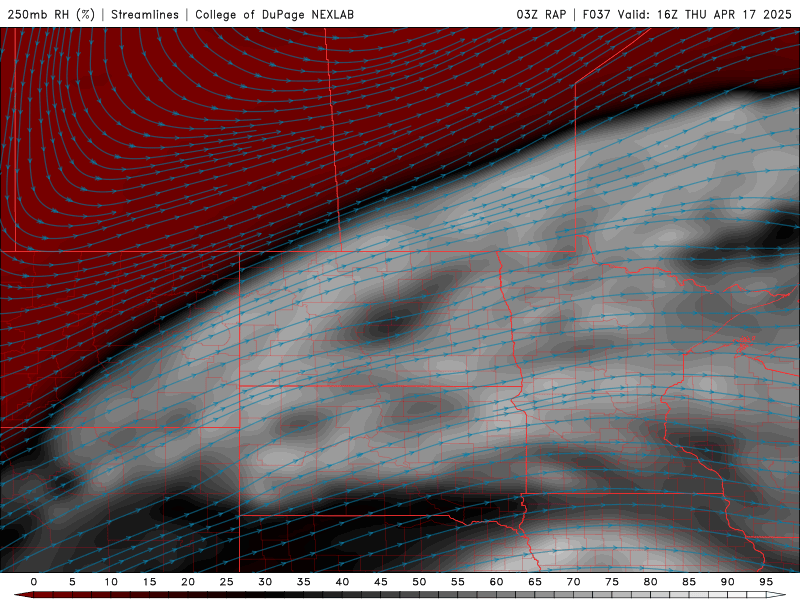Click the white right arrow tip of colorbar
The image size is (800, 600).
(x=777, y=595)
